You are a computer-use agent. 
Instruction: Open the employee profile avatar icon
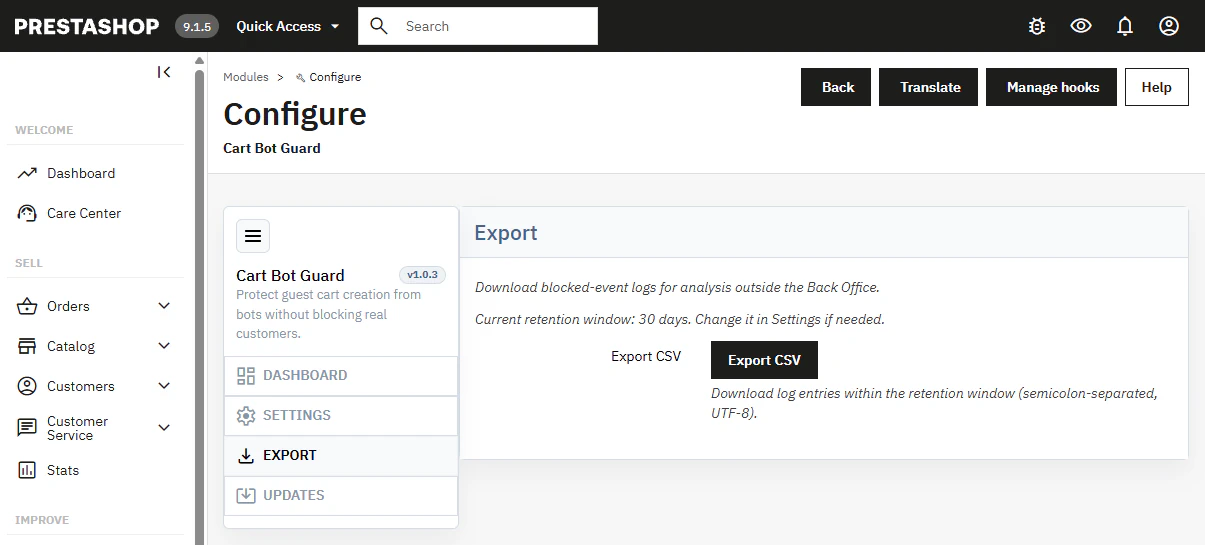(1169, 26)
